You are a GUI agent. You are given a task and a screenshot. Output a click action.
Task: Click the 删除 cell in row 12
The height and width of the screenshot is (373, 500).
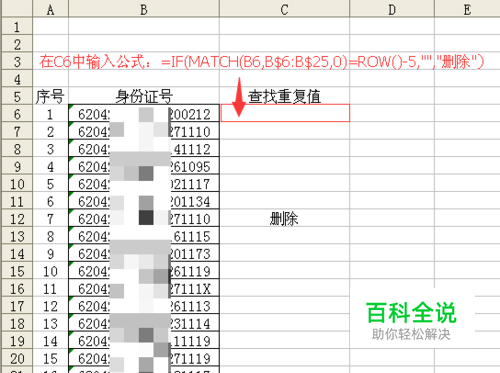(284, 219)
